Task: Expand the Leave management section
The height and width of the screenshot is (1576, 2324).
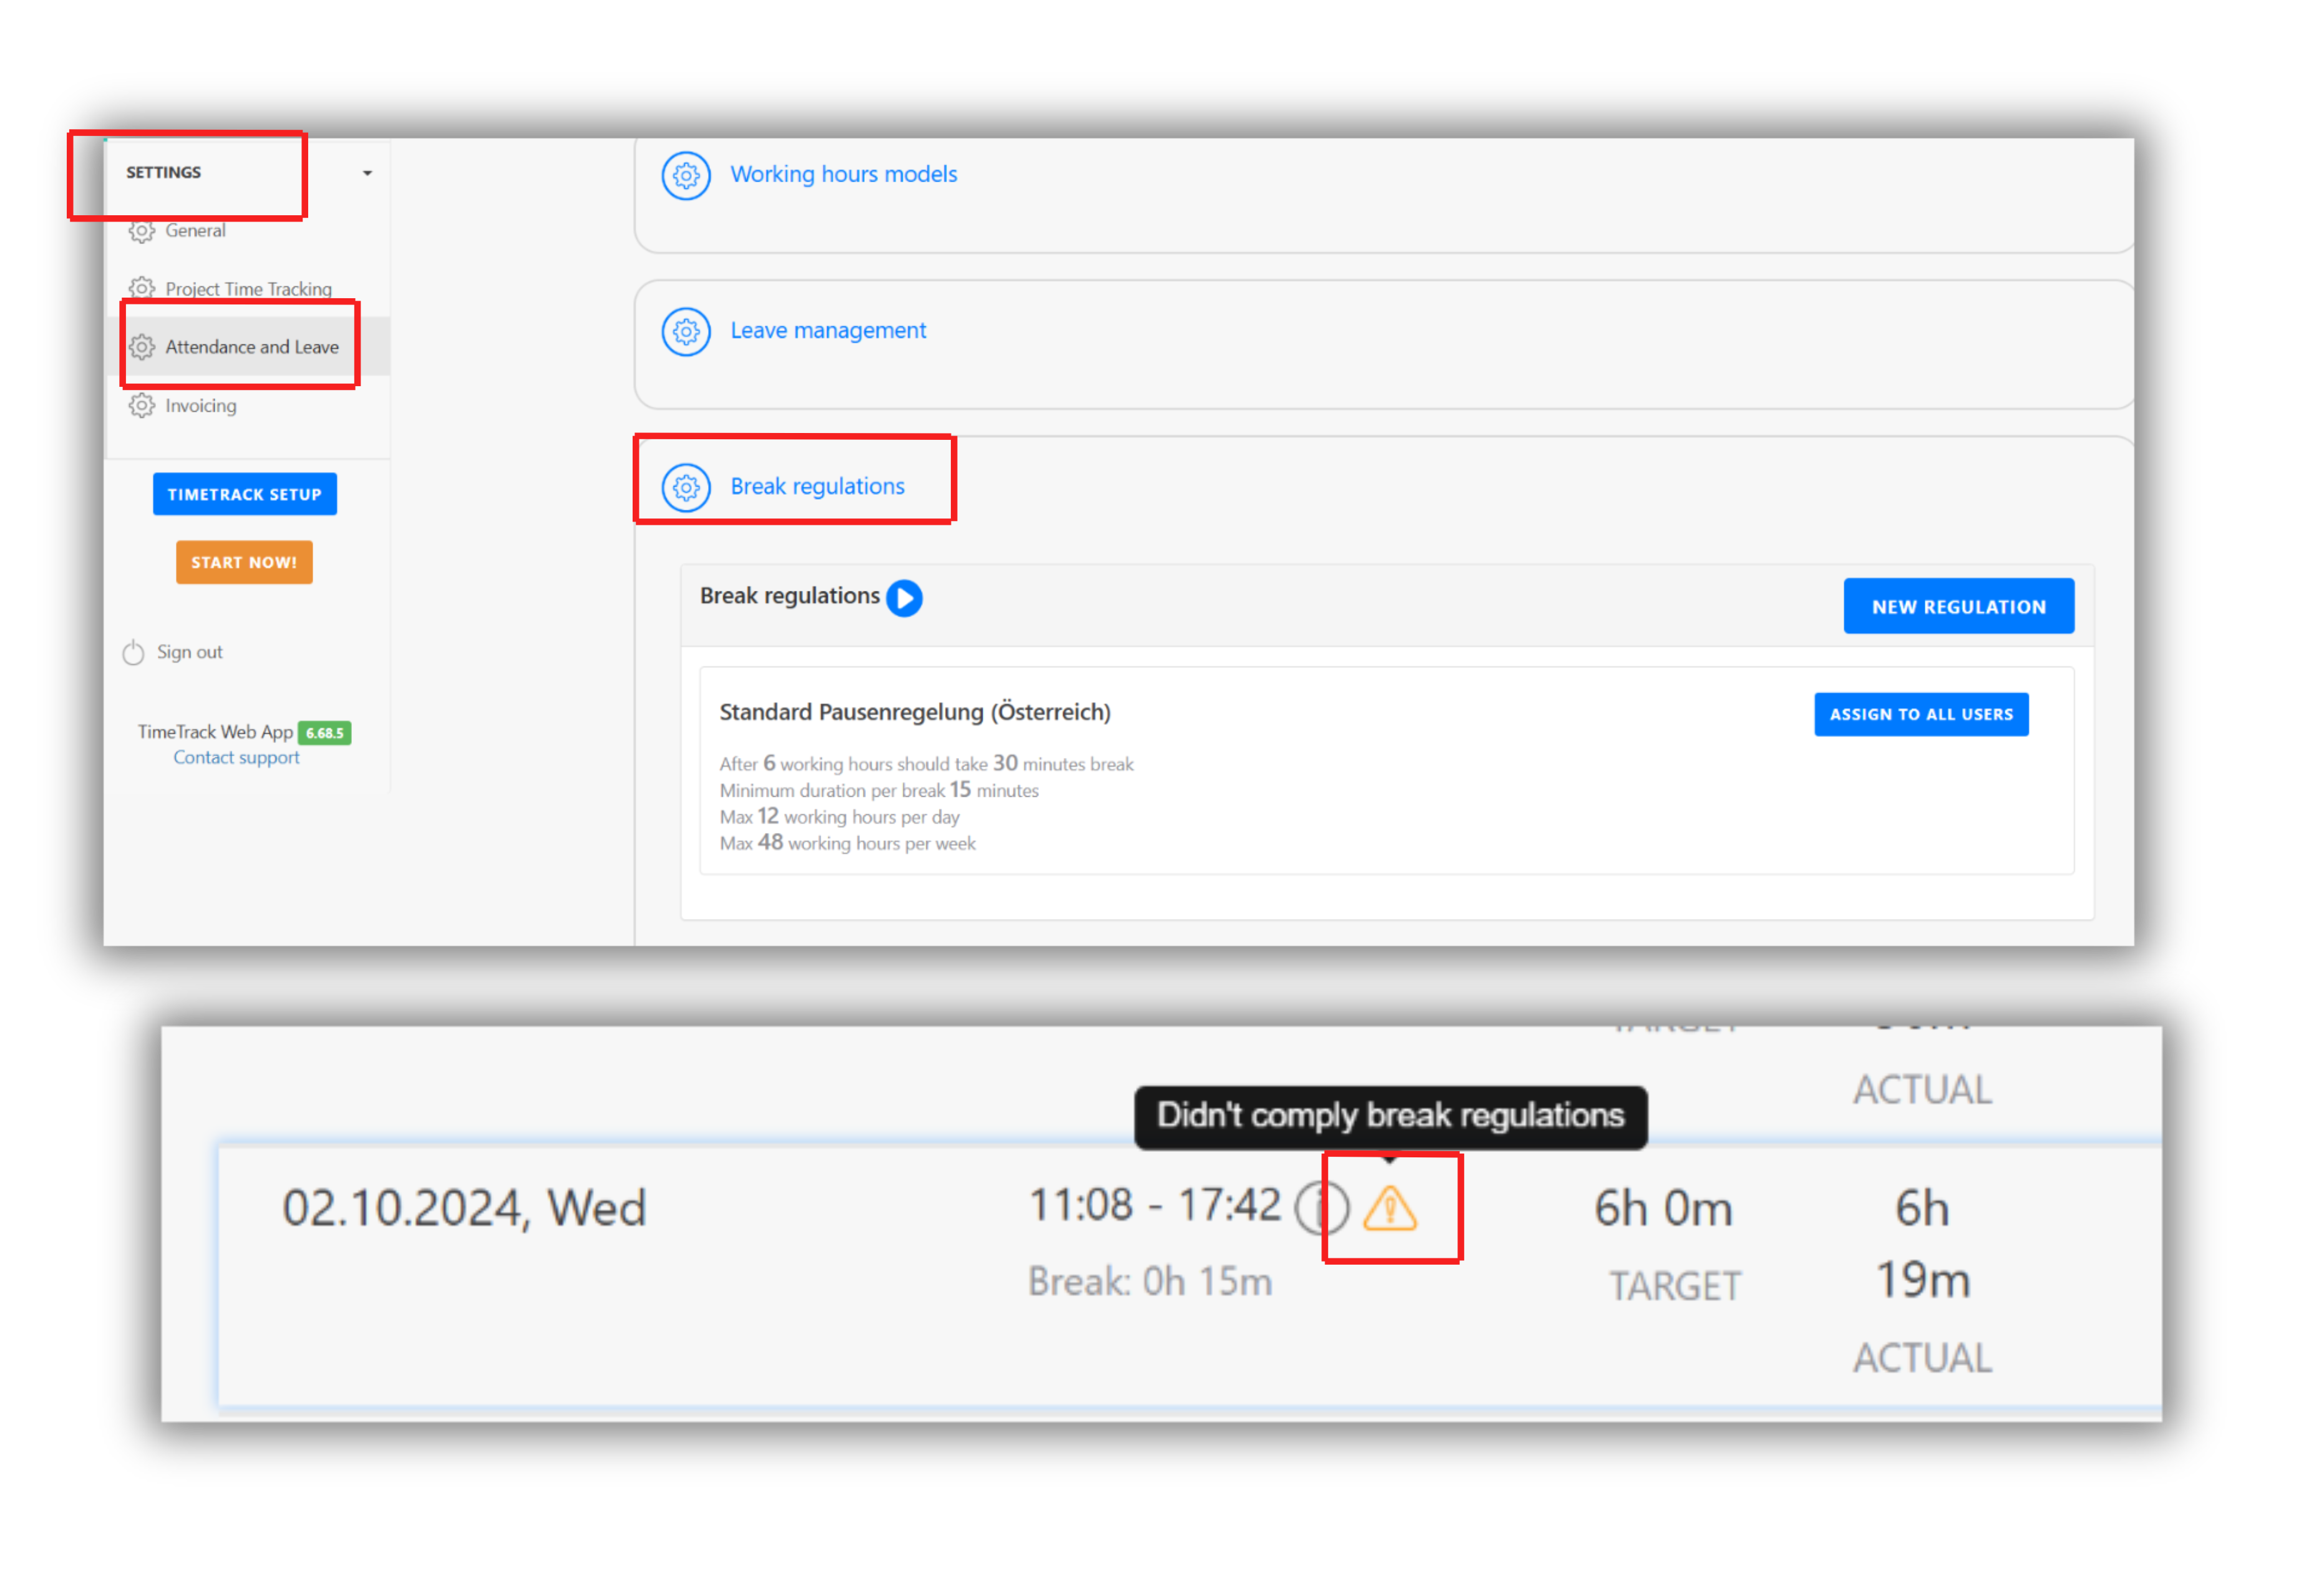Action: click(x=828, y=331)
